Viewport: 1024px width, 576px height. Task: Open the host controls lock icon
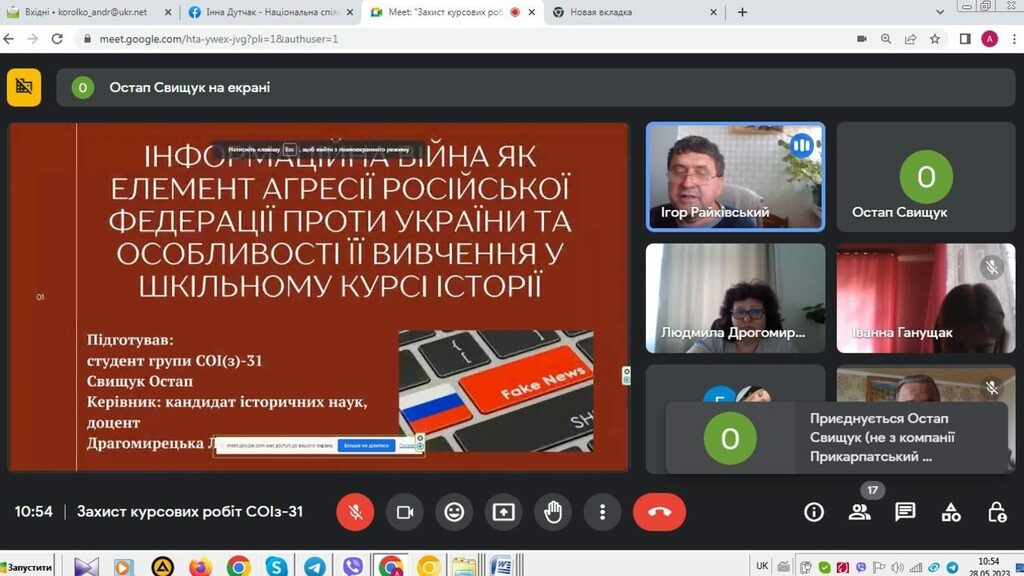[x=997, y=512]
